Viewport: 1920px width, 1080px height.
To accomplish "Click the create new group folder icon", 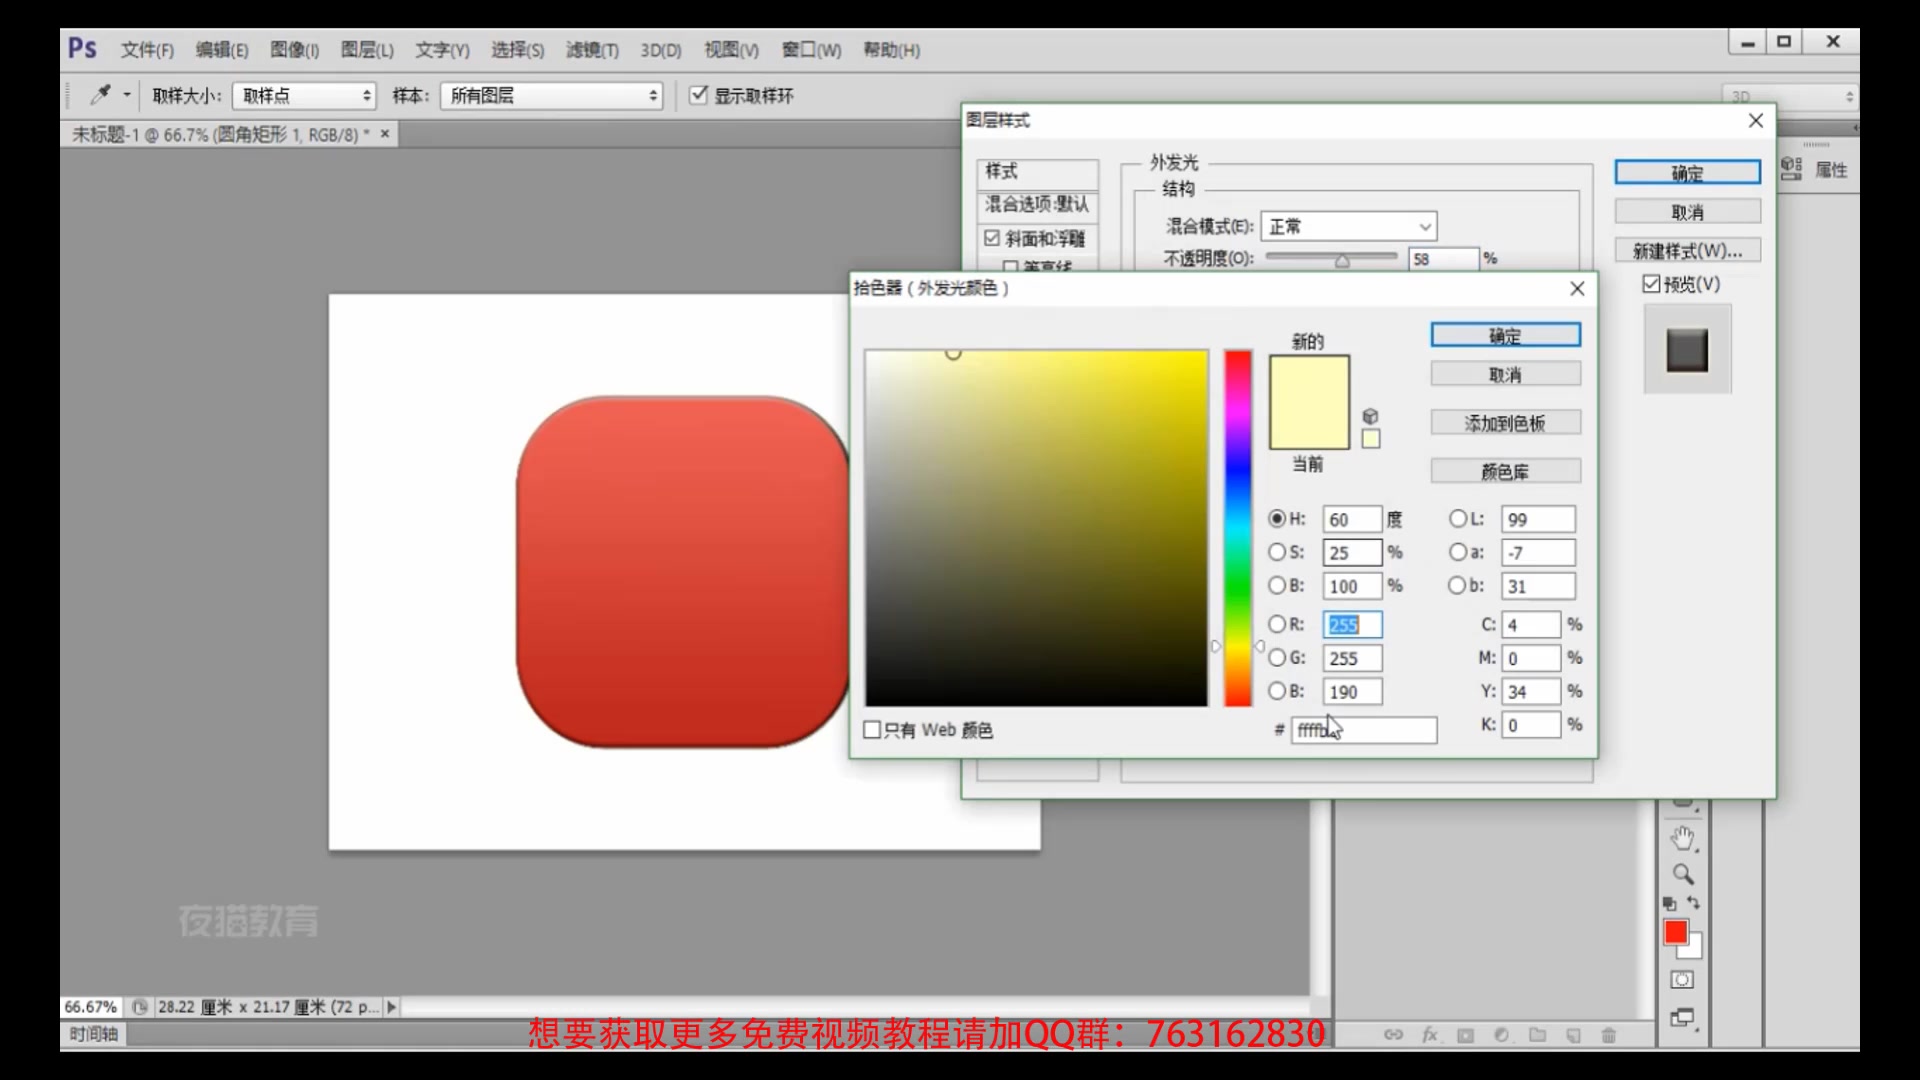I will pyautogui.click(x=1537, y=1035).
